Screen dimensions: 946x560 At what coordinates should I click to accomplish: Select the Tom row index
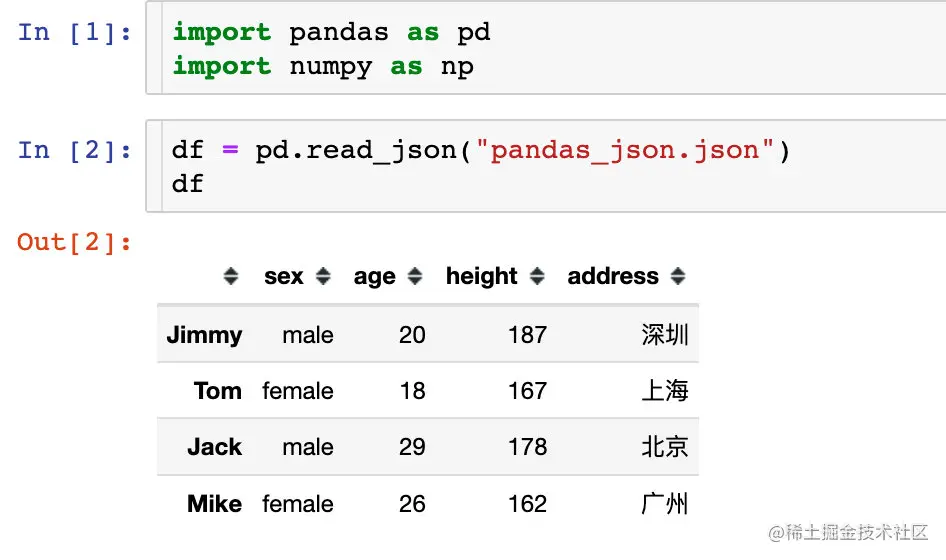(218, 391)
